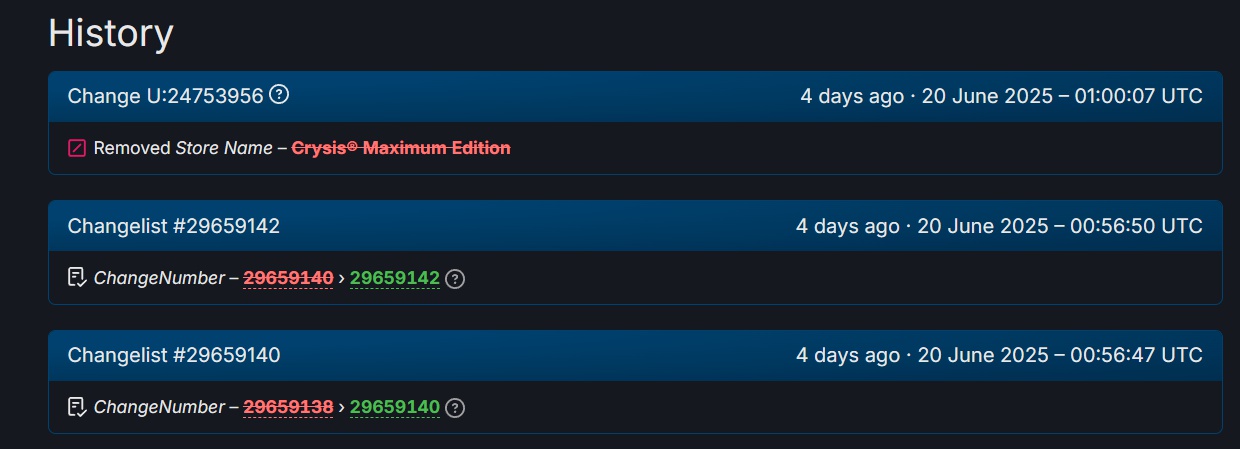
Task: Click the History heading
Action: [111, 34]
